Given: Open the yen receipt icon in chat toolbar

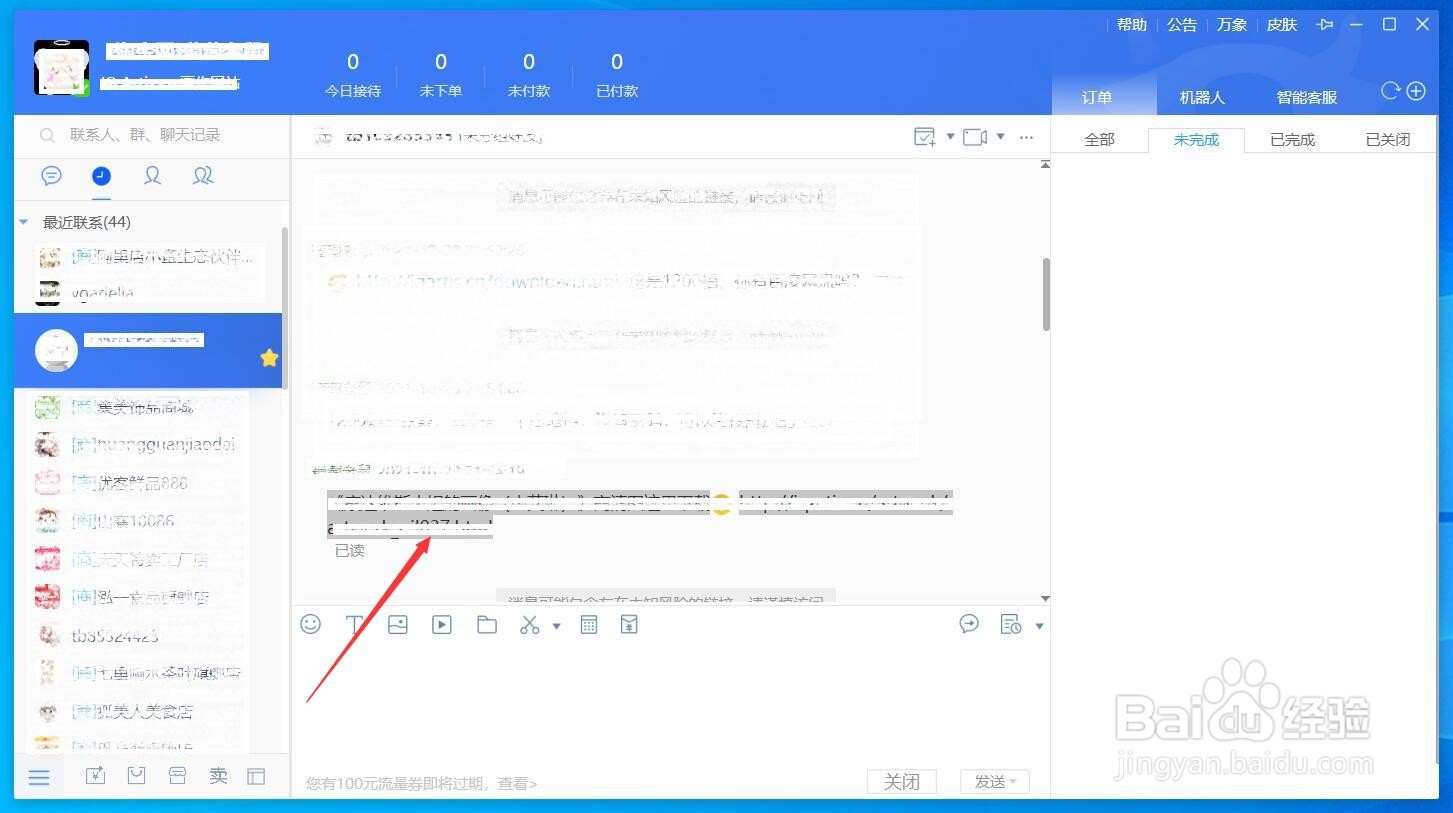Looking at the screenshot, I should point(629,624).
